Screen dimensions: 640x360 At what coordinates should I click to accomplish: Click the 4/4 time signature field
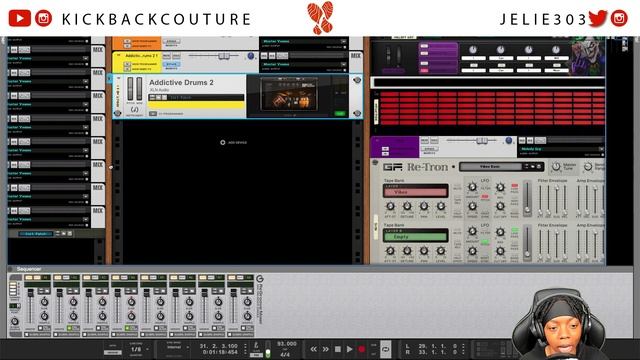(x=285, y=354)
